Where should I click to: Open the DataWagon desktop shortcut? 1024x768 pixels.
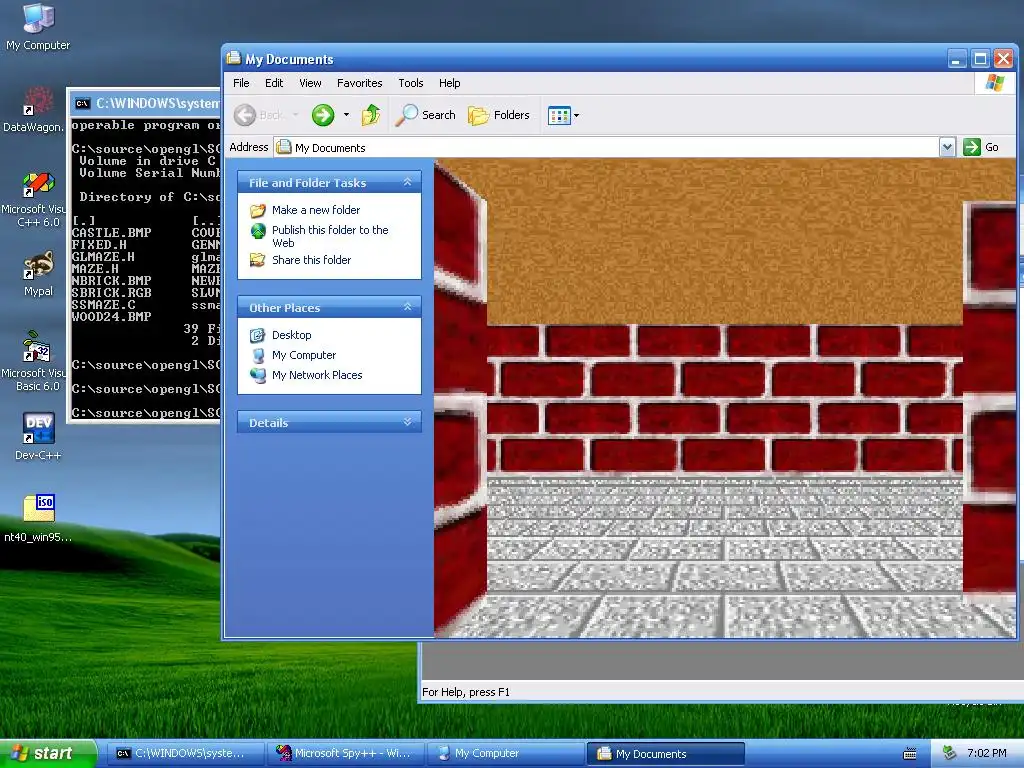tap(34, 110)
